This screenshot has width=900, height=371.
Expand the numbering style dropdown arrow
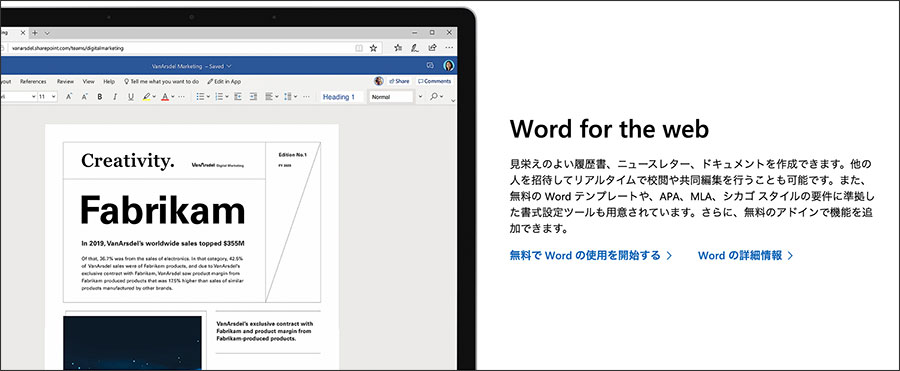point(227,97)
